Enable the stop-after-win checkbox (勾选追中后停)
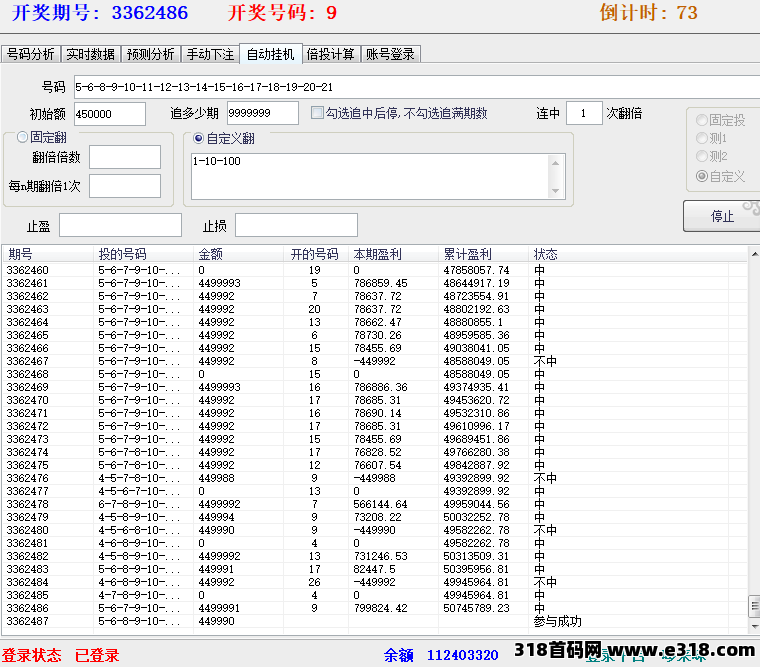The image size is (760, 667). (x=318, y=113)
